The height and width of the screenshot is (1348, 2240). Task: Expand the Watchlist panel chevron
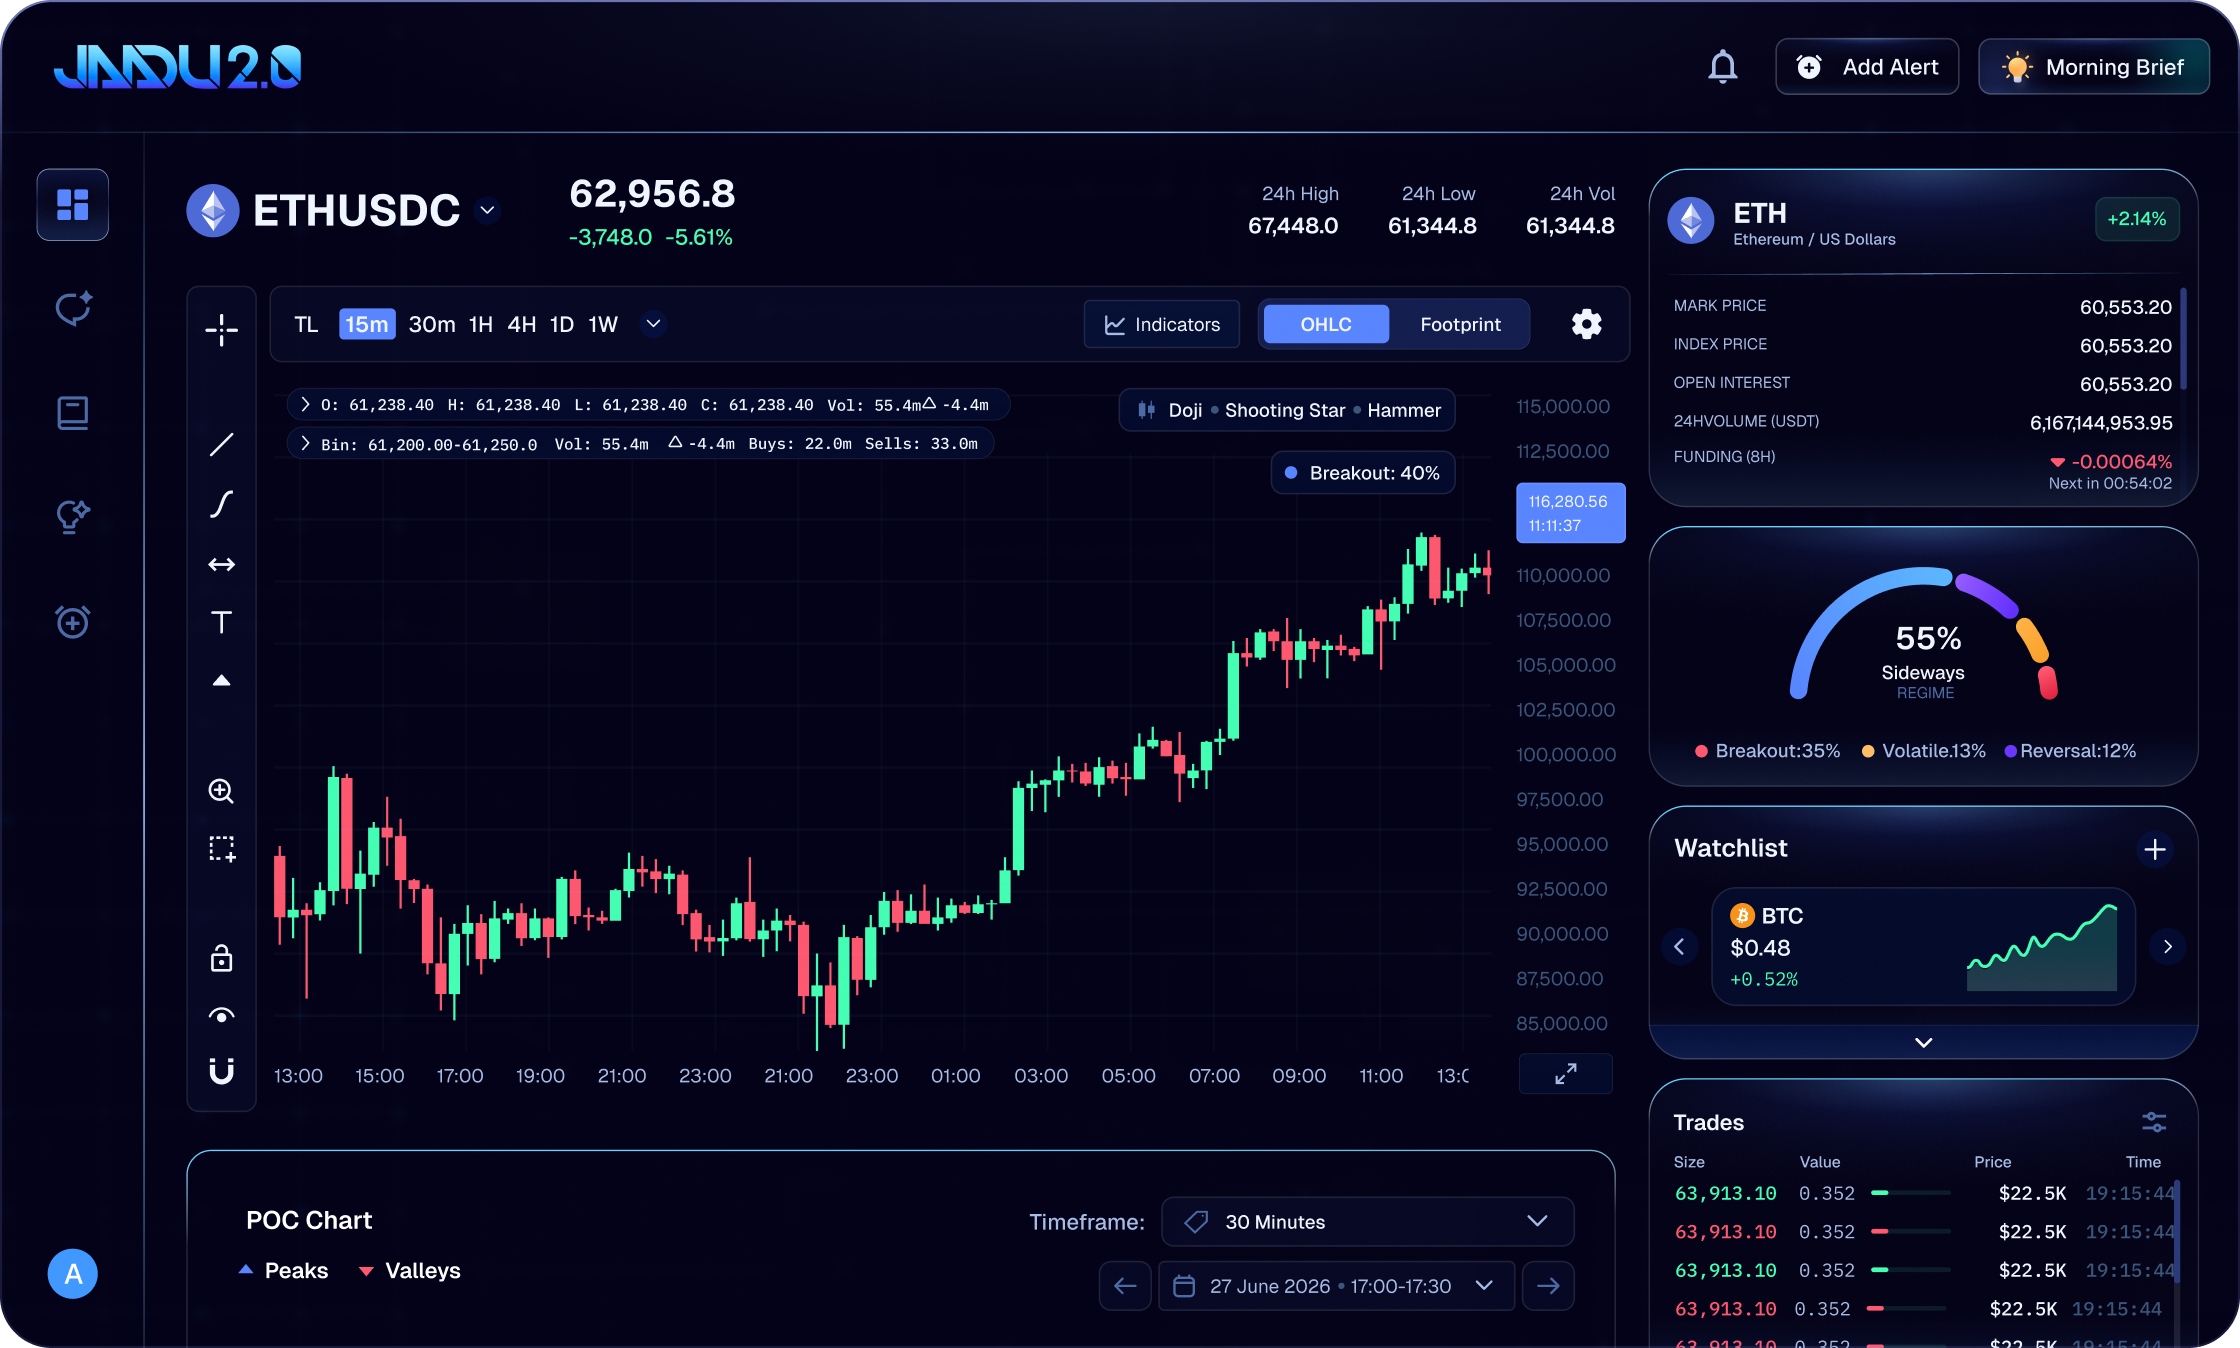pos(1923,1042)
